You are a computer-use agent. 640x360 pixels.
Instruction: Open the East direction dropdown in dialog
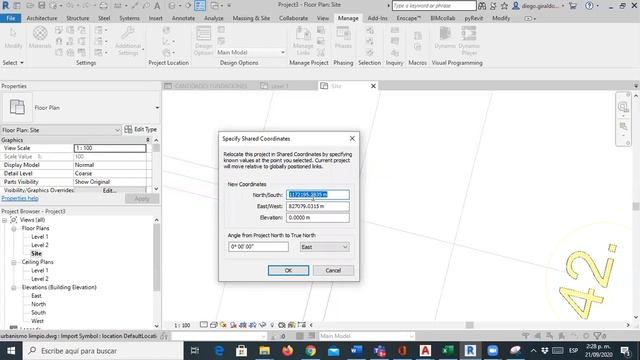point(324,247)
